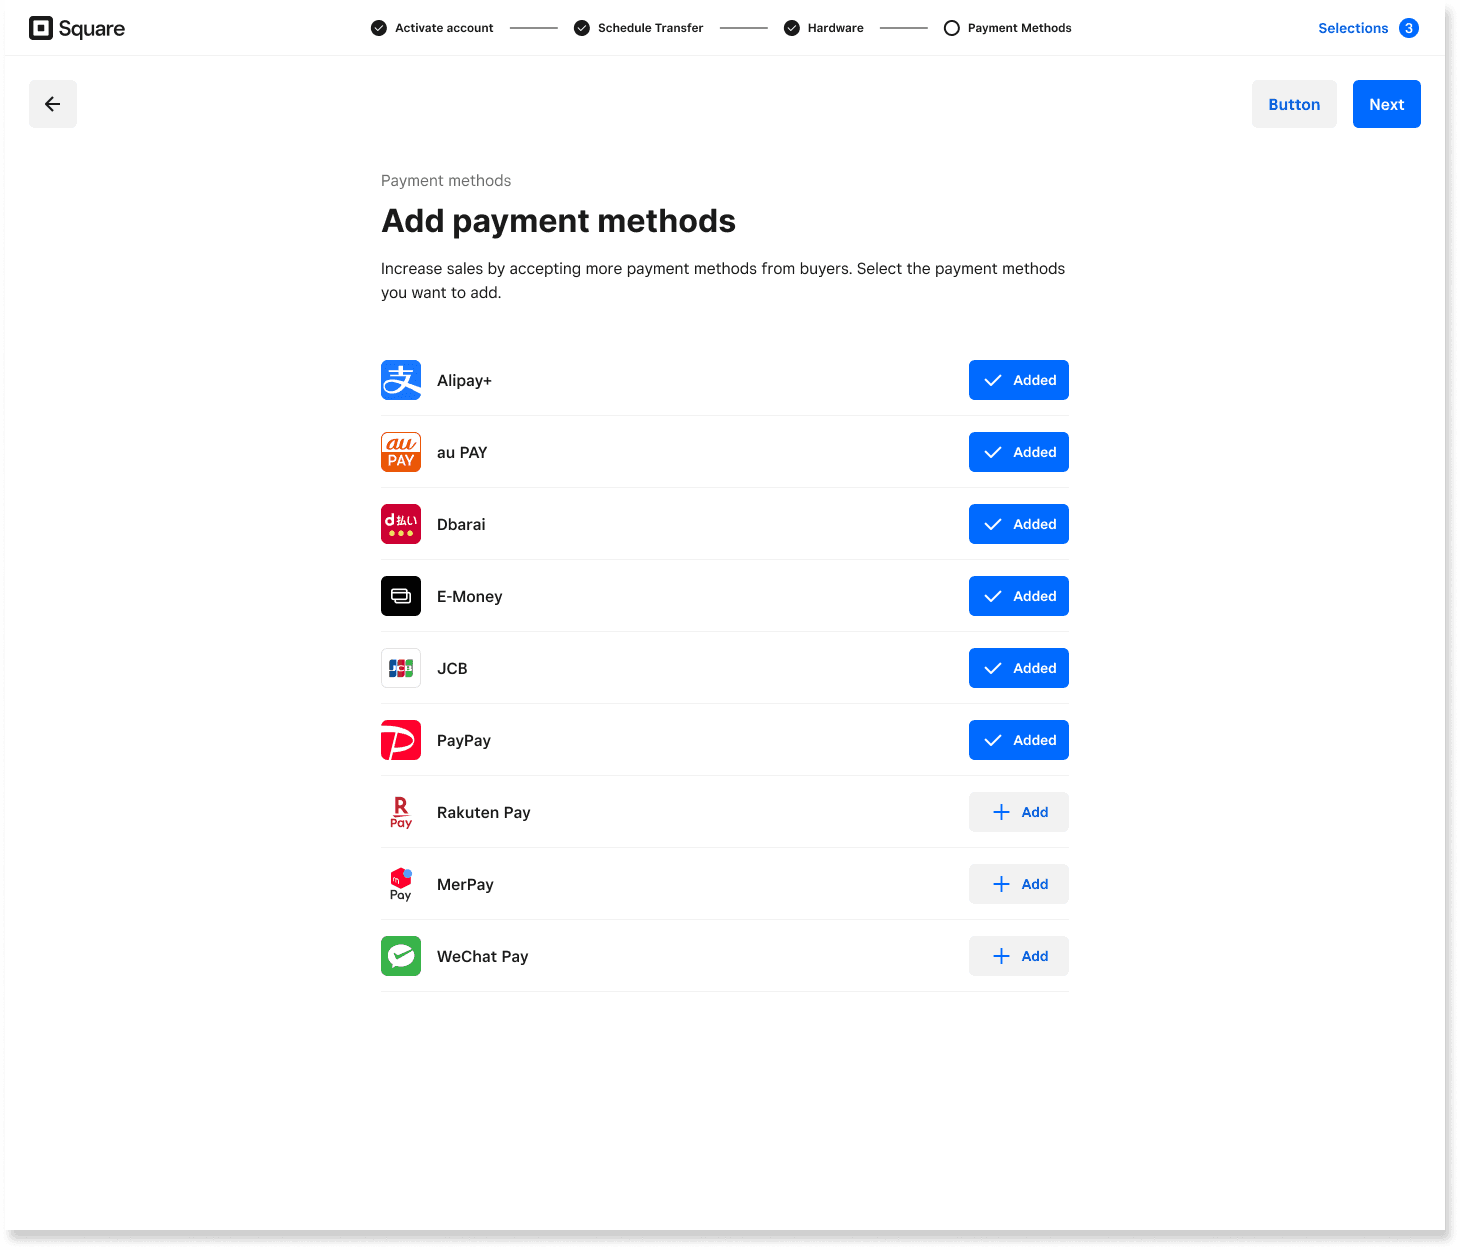Screen dimensions: 1460x1250
Task: Remove Dbarai via its Added button
Action: [x=1019, y=524]
